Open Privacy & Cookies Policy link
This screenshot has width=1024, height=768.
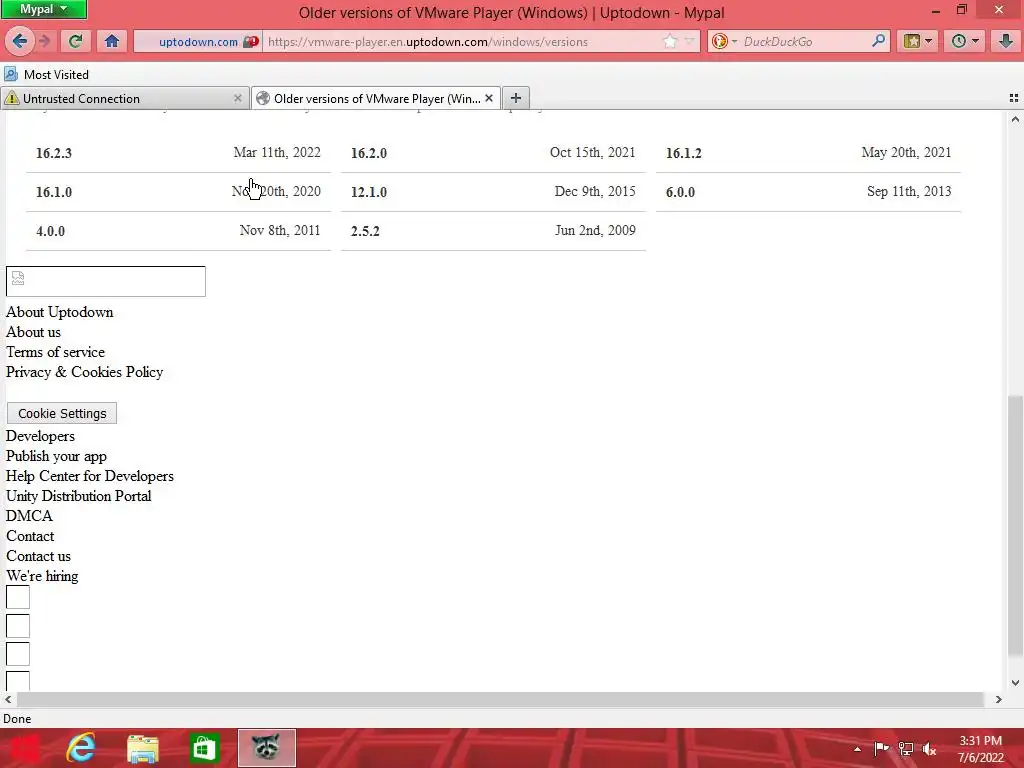(84, 372)
